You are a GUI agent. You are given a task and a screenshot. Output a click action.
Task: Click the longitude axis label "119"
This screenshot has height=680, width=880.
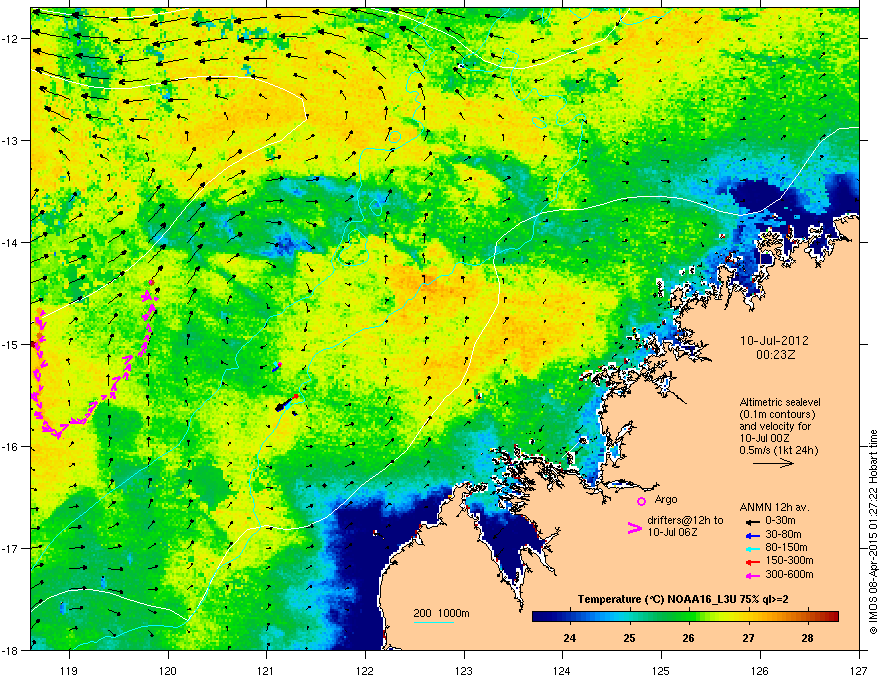(x=69, y=670)
